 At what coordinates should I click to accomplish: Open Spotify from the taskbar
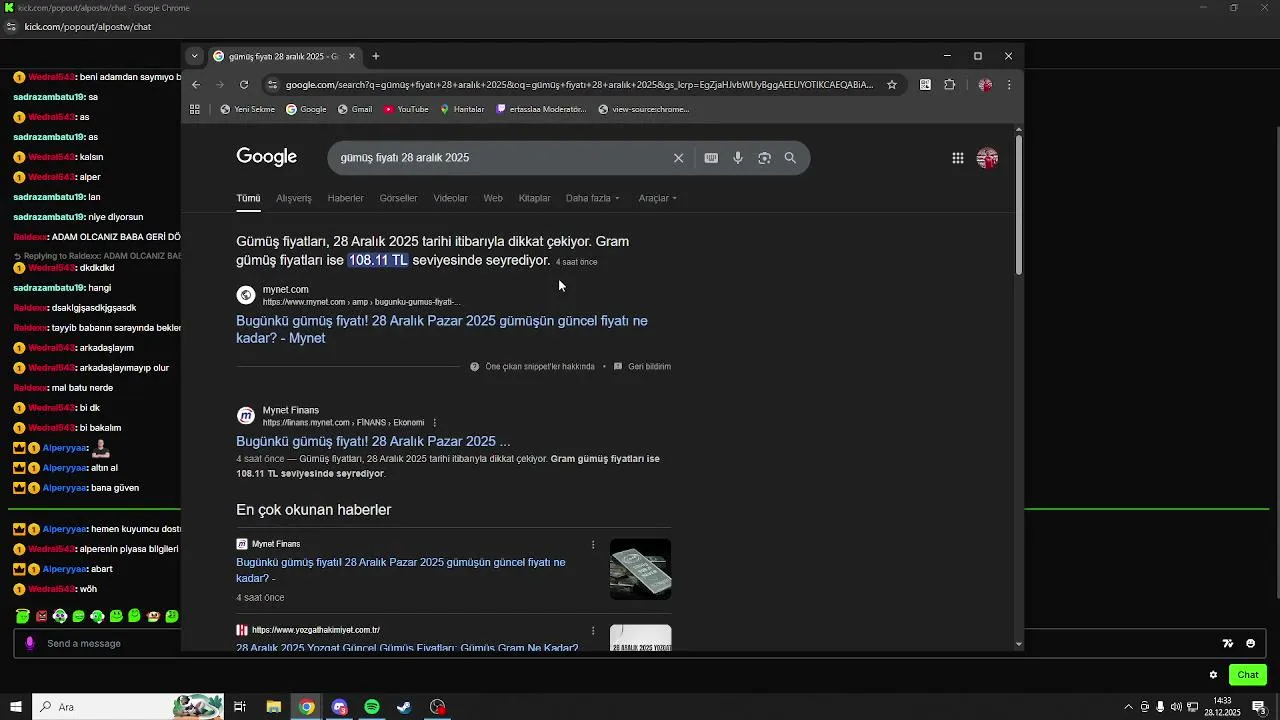(x=372, y=707)
